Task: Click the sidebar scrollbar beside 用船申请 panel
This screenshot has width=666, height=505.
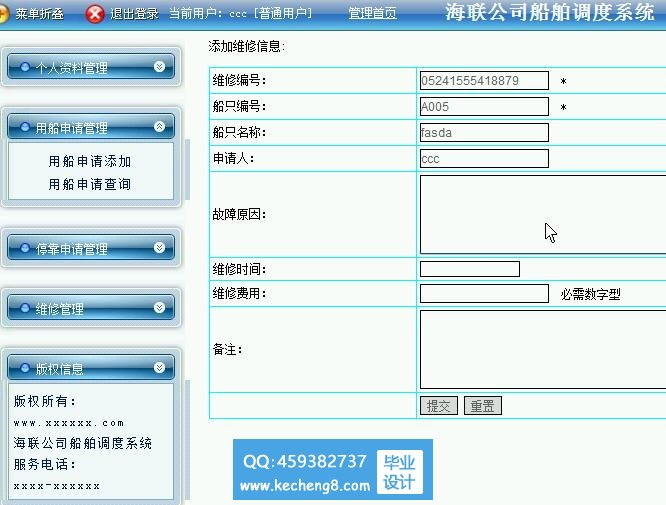Action: pyautogui.click(x=187, y=169)
